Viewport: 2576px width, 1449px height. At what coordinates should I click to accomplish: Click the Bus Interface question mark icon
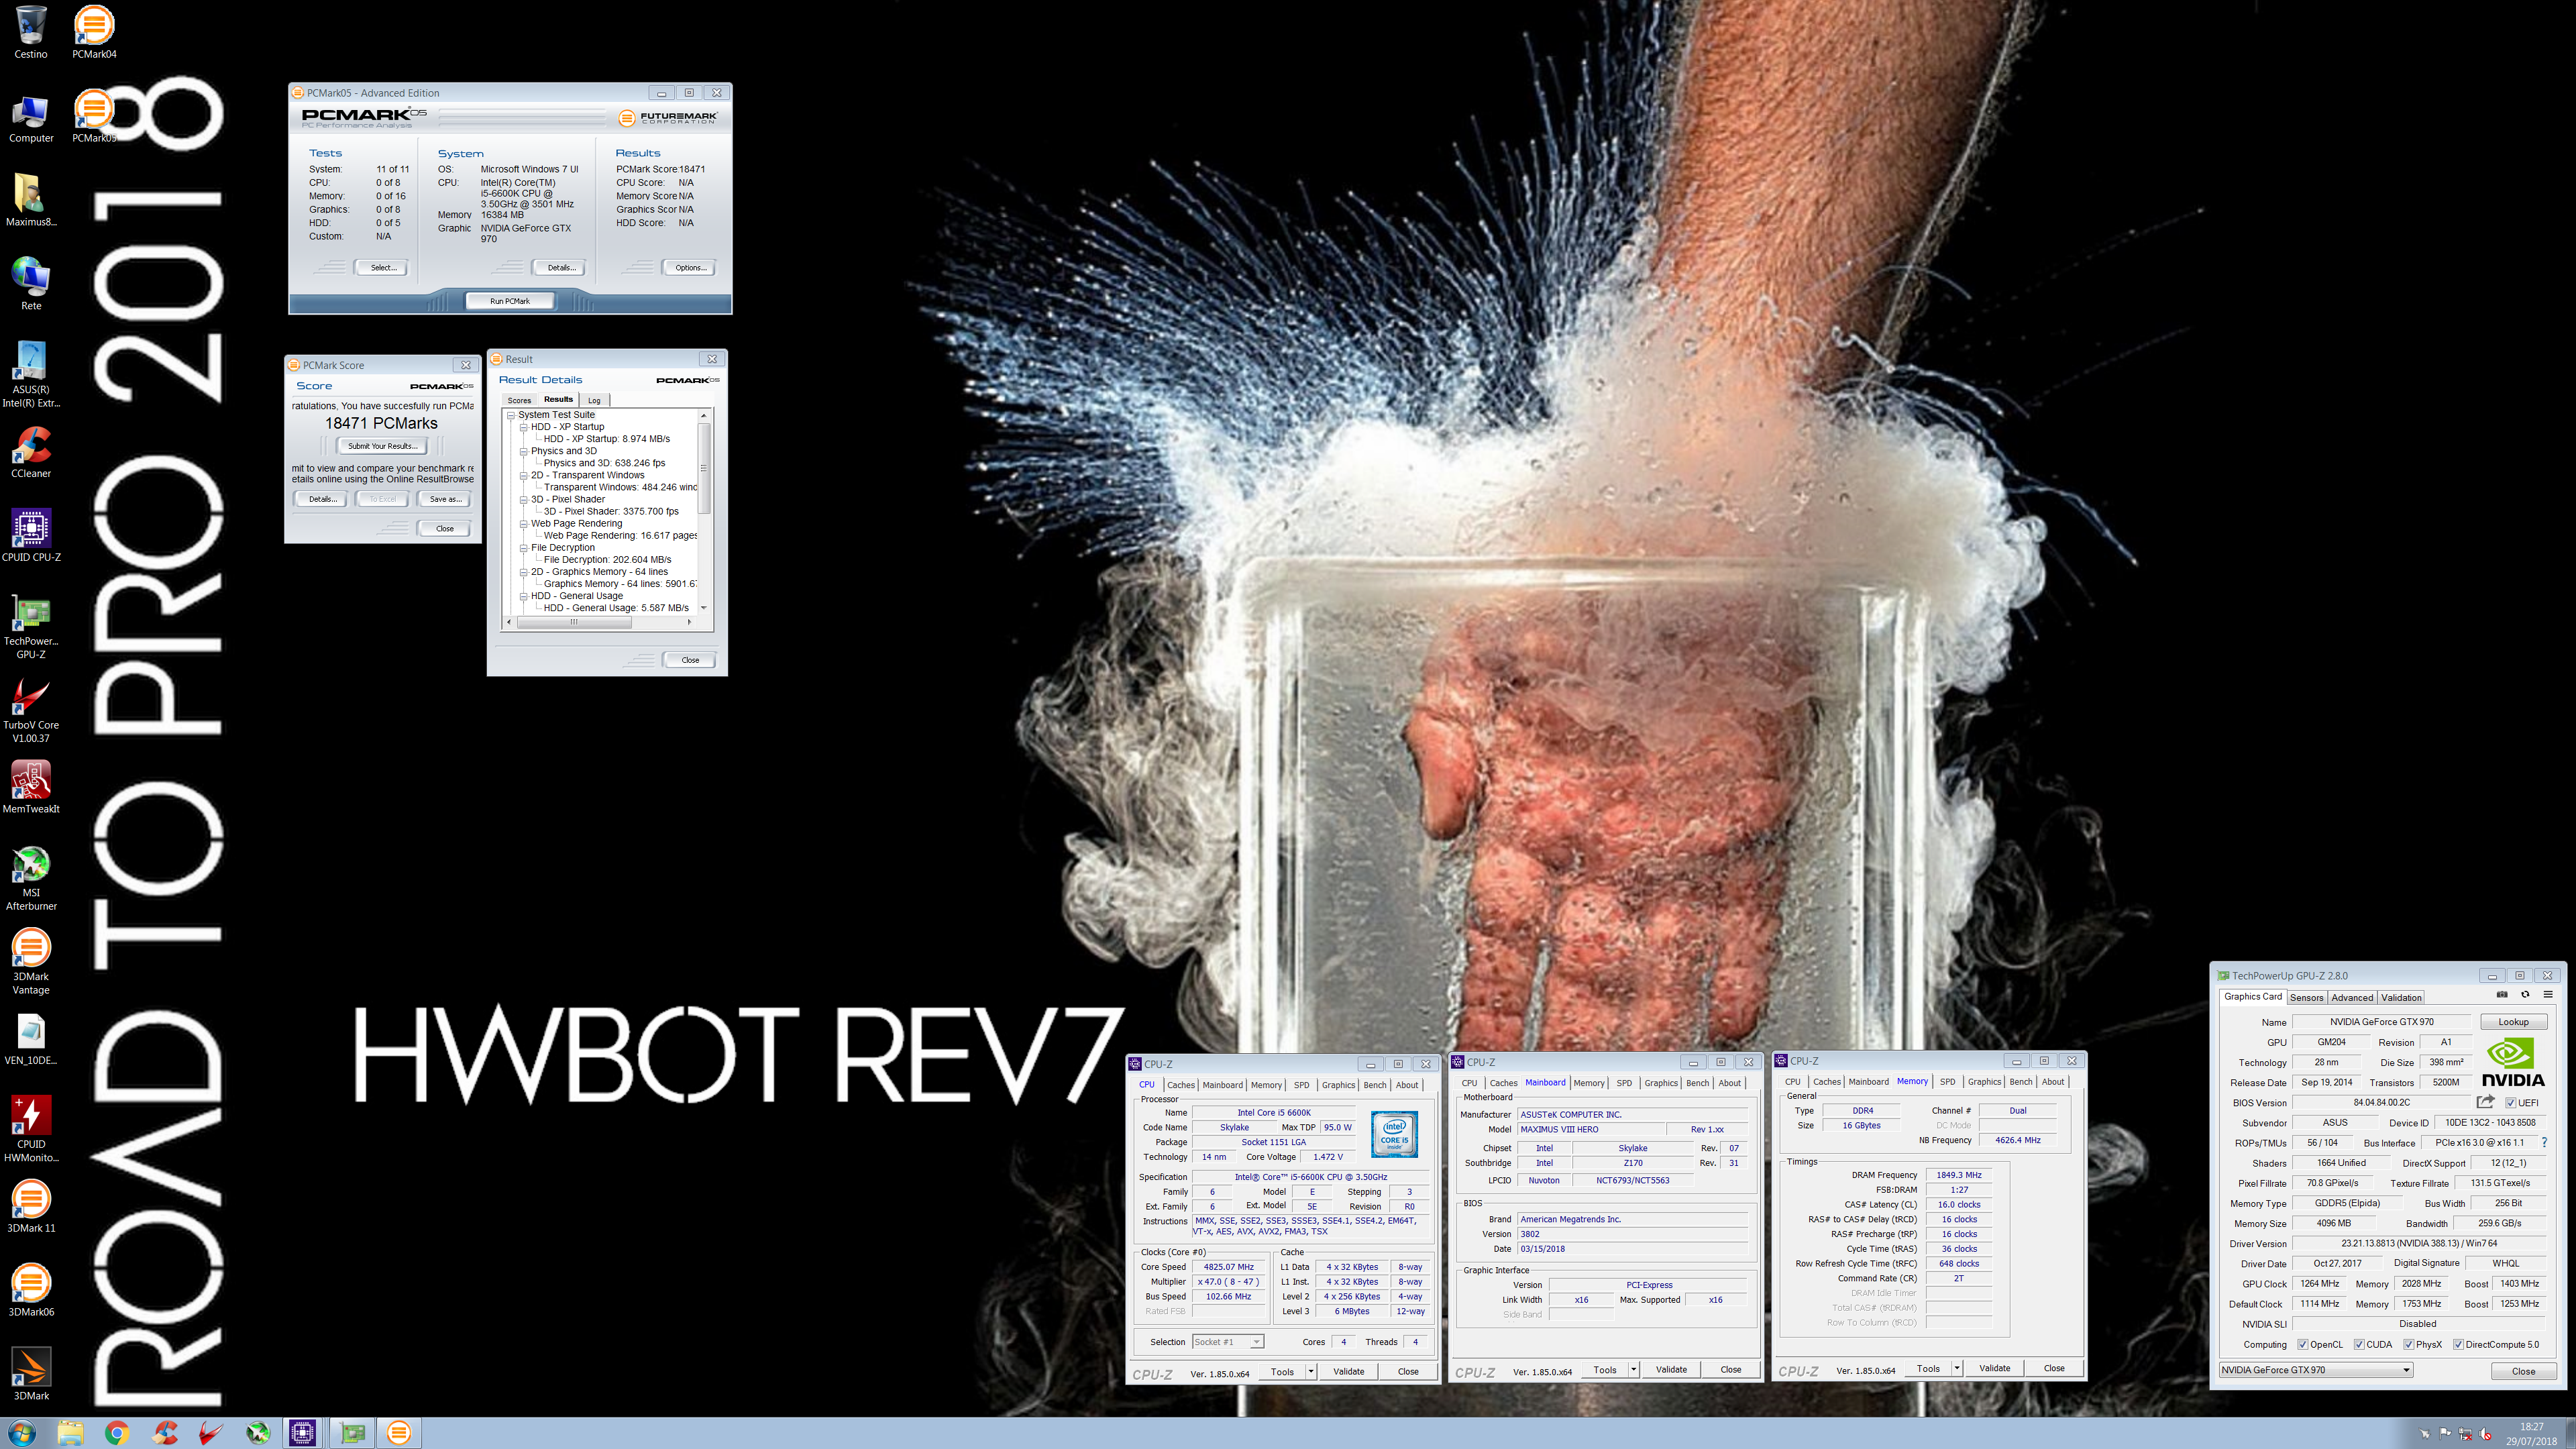[x=2544, y=1143]
